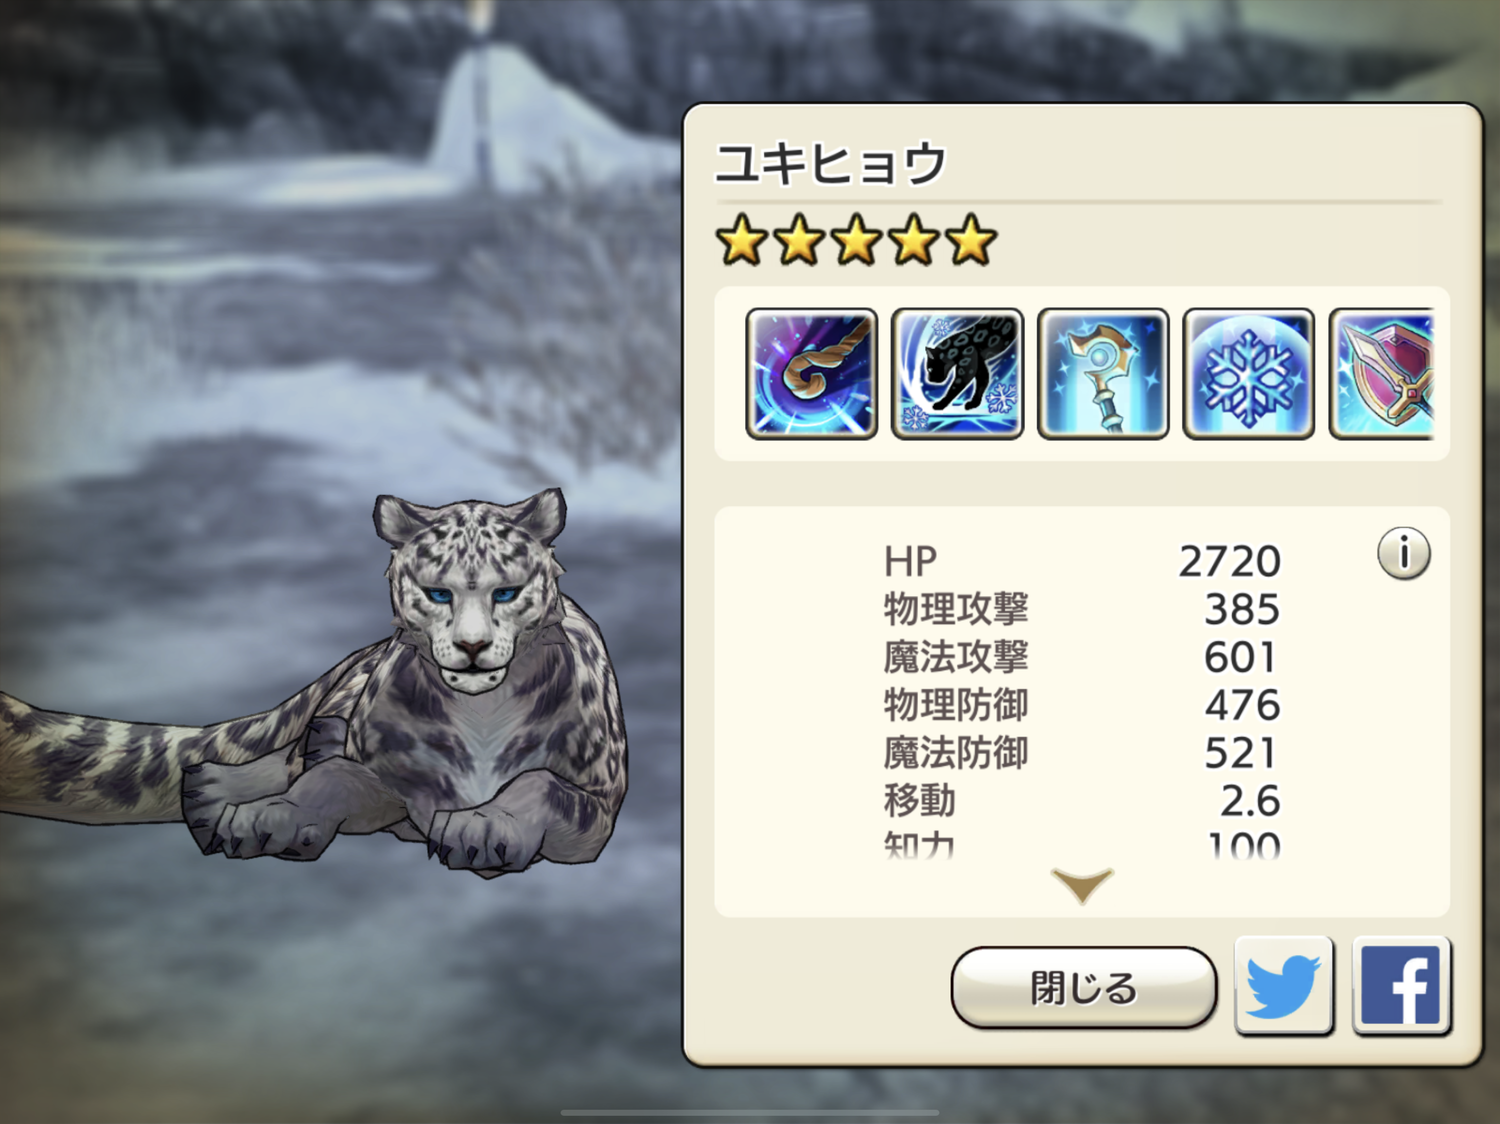The image size is (1500, 1124).
Task: Share via the Twitter bird icon
Action: (x=1284, y=985)
